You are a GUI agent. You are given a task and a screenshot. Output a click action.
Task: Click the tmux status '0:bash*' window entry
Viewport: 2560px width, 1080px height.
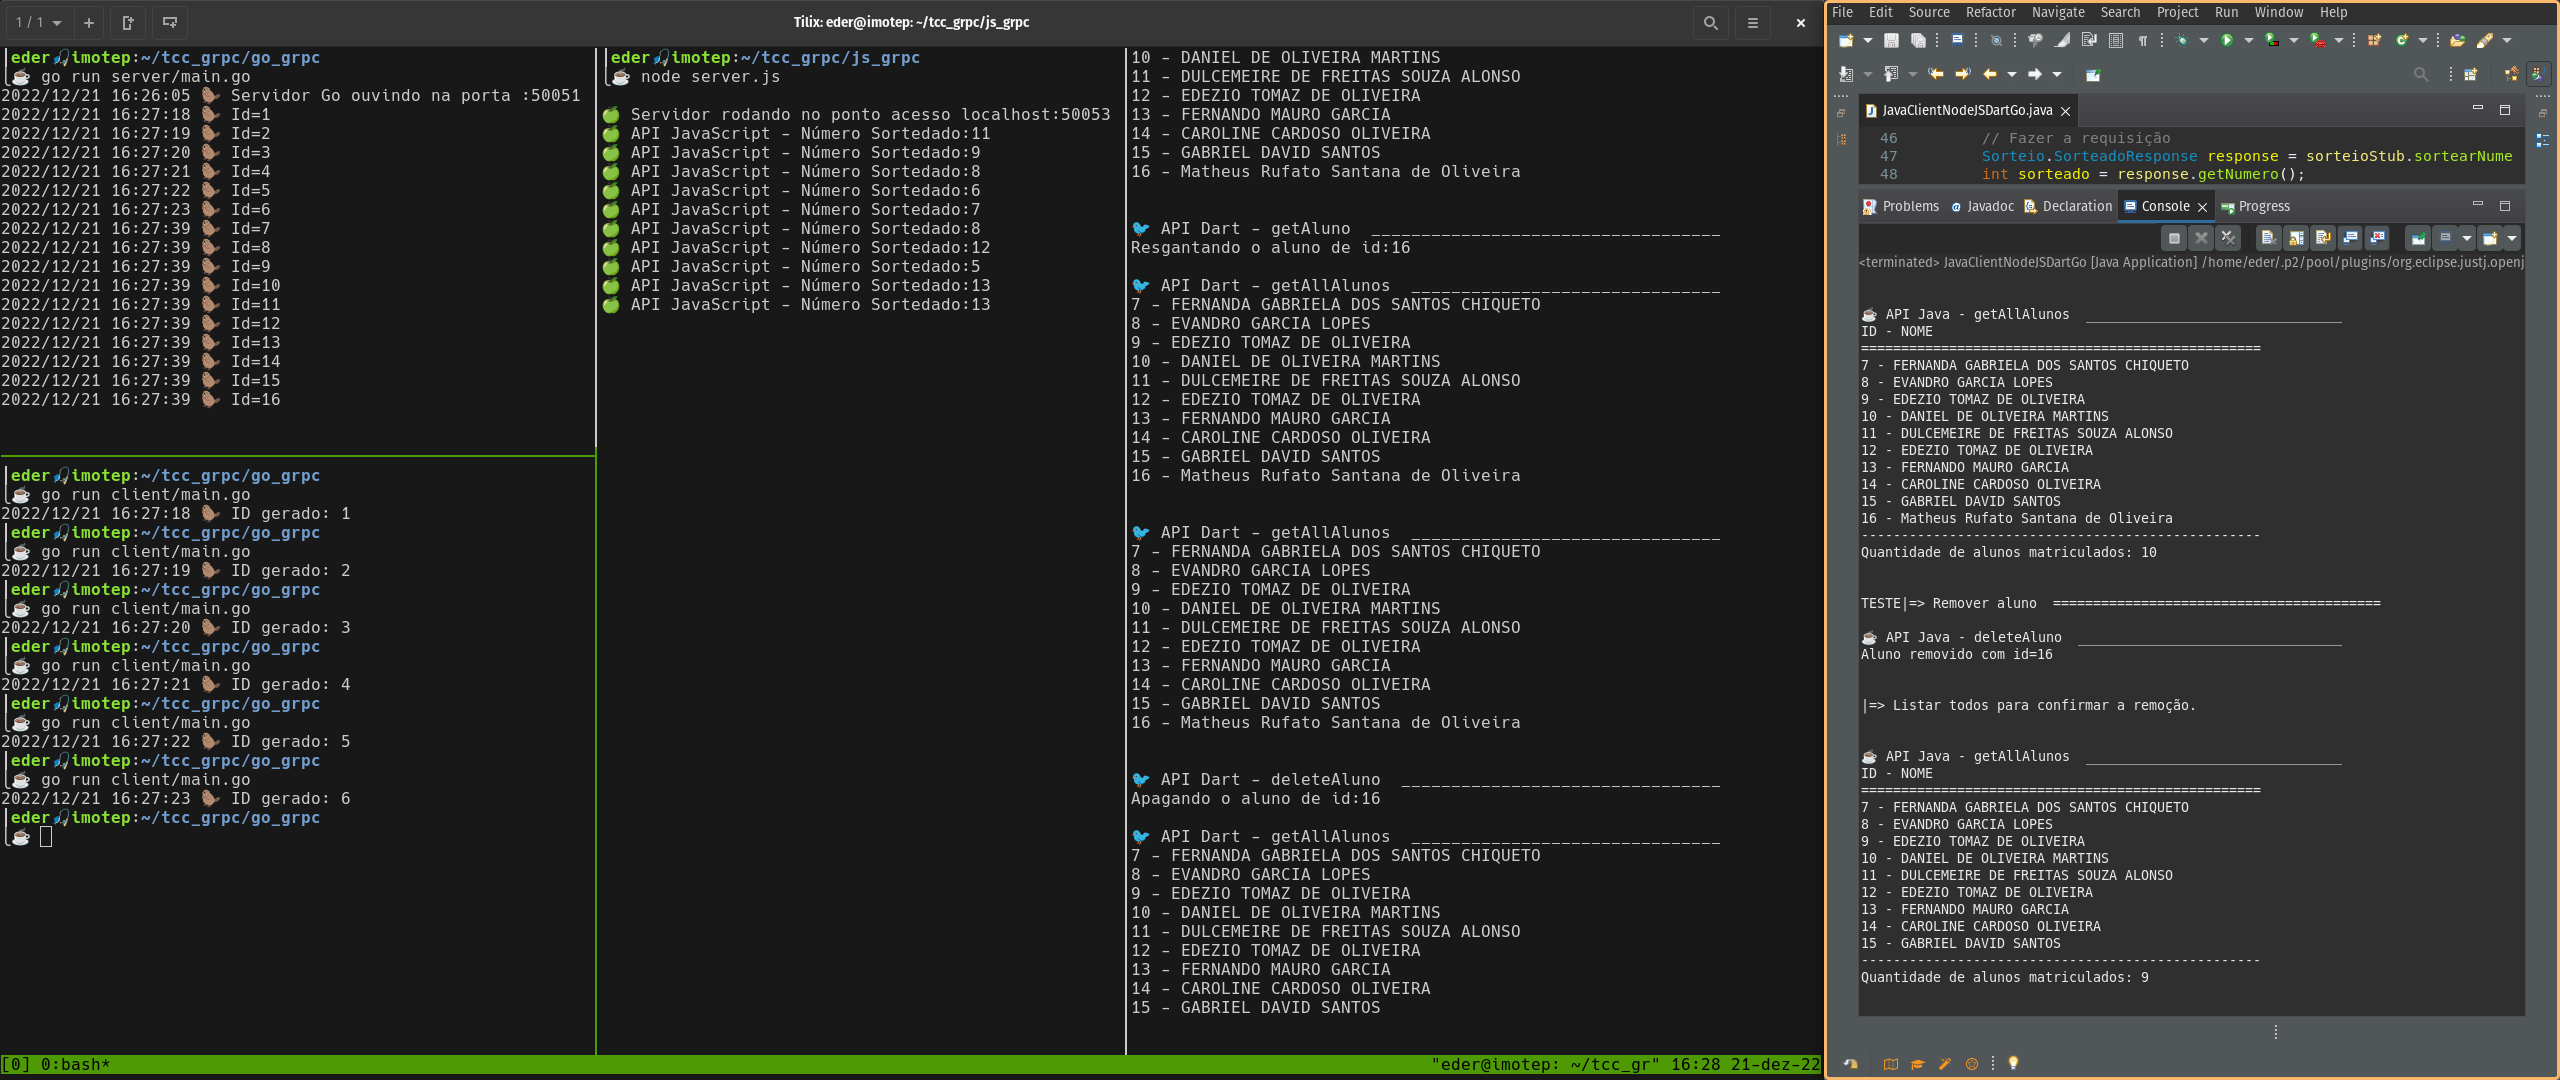[x=75, y=1064]
